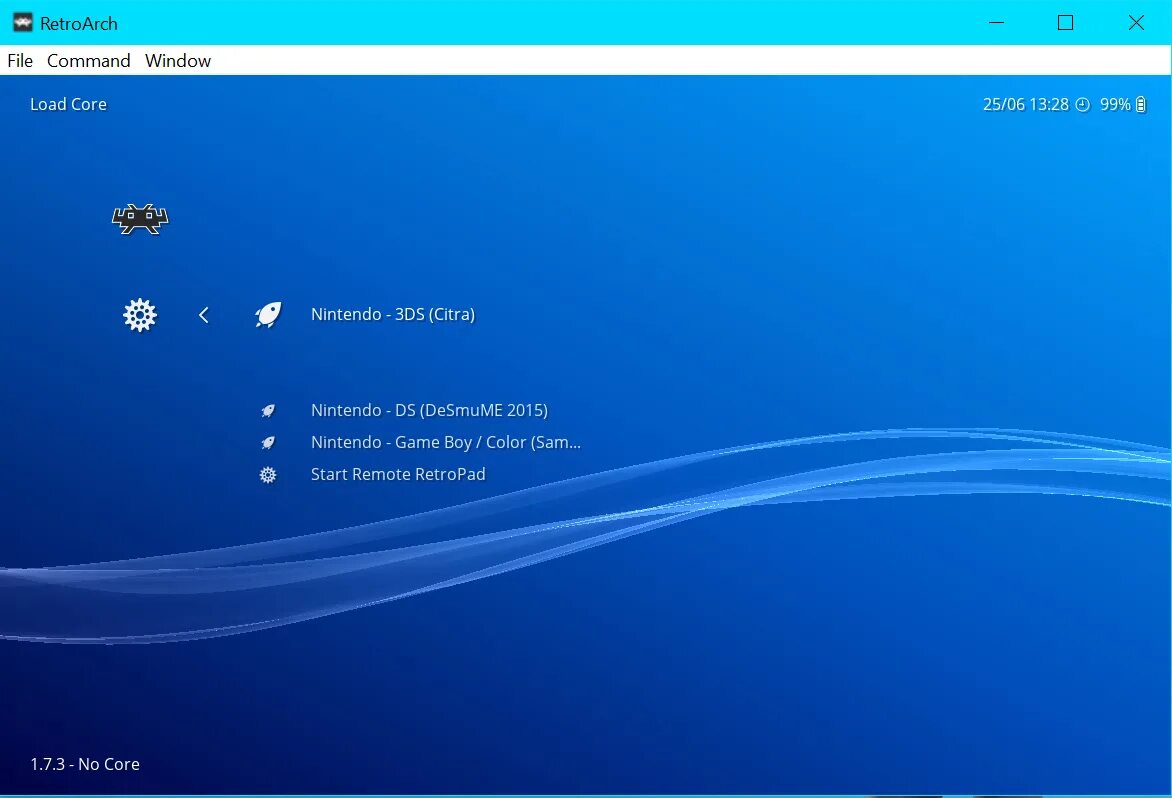This screenshot has height=798, width=1172.
Task: Click the date and time 25/06 13:28
Action: [x=1026, y=105]
